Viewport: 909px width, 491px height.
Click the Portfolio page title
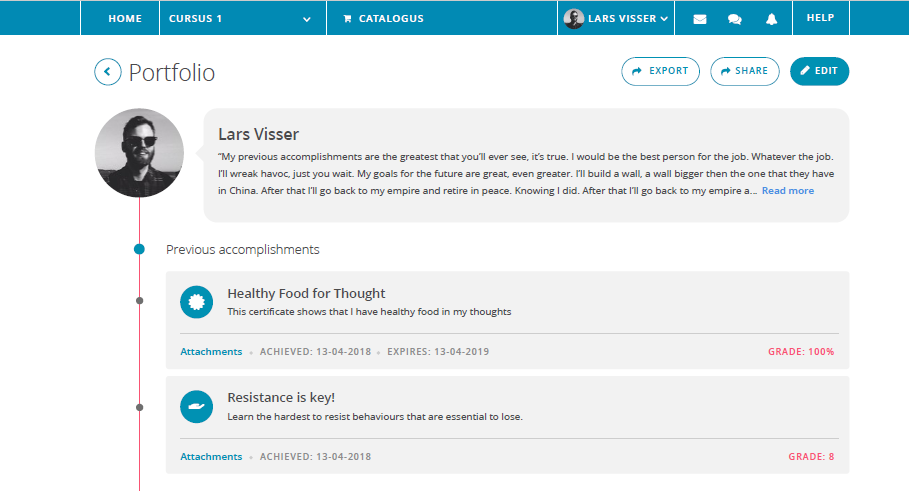(172, 72)
